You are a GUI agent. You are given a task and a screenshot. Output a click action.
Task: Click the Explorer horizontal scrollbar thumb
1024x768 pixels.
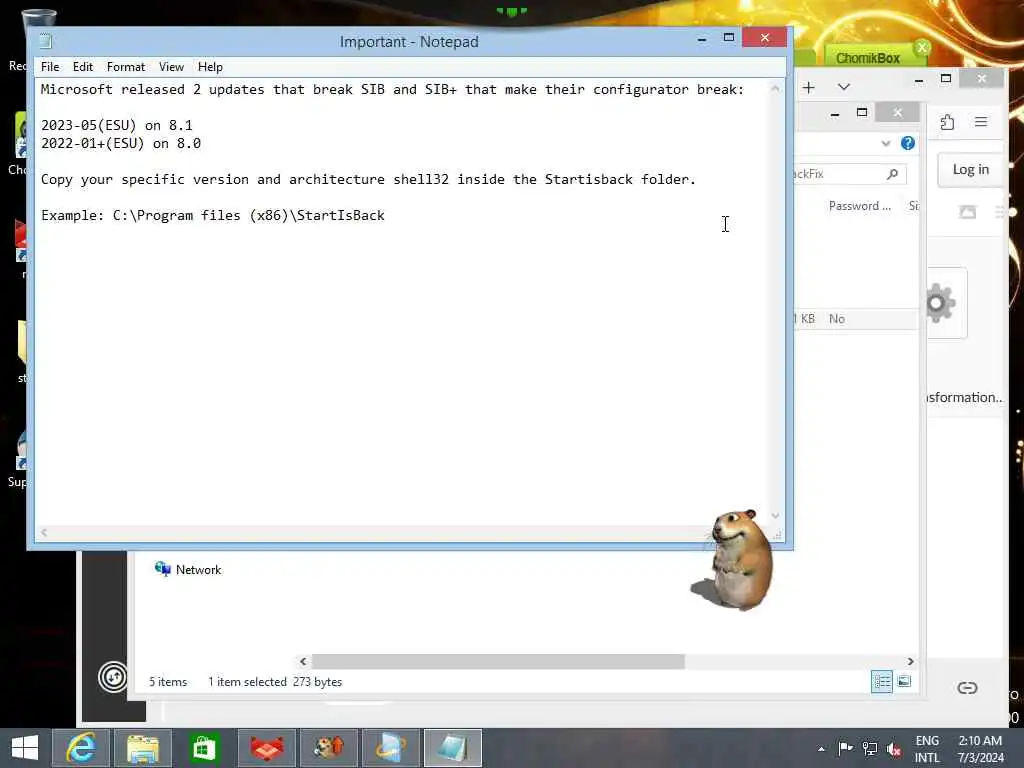coord(498,662)
